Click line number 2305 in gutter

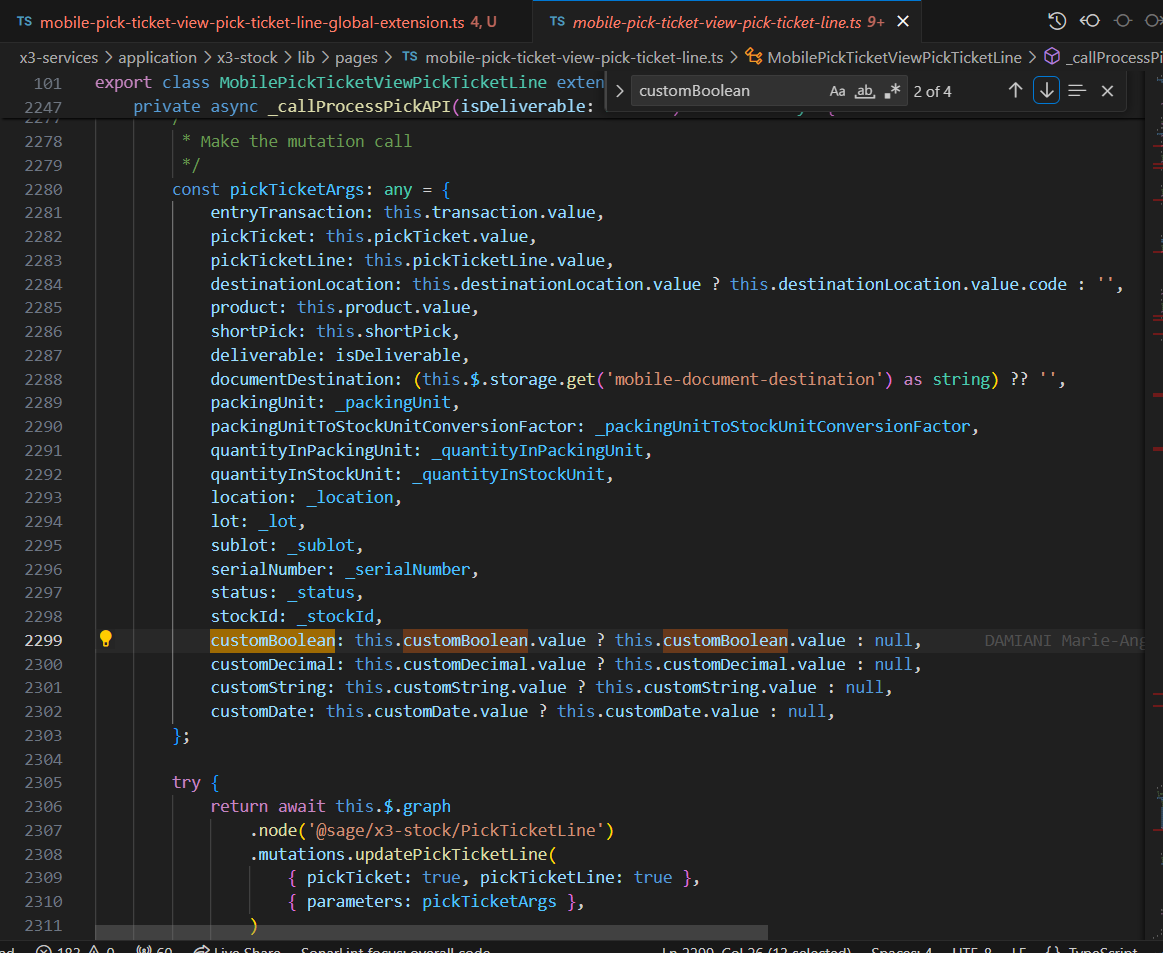pyautogui.click(x=43, y=782)
